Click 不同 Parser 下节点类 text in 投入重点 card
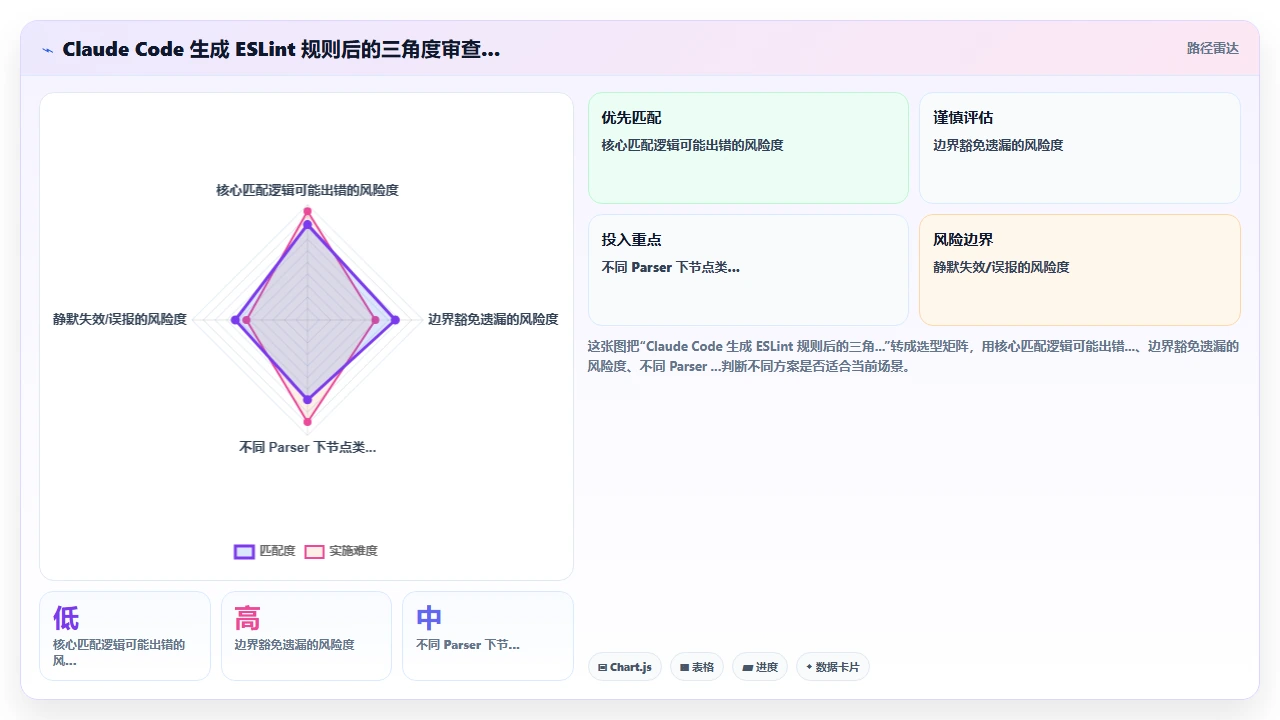Viewport: 1280px width, 720px height. coord(670,267)
